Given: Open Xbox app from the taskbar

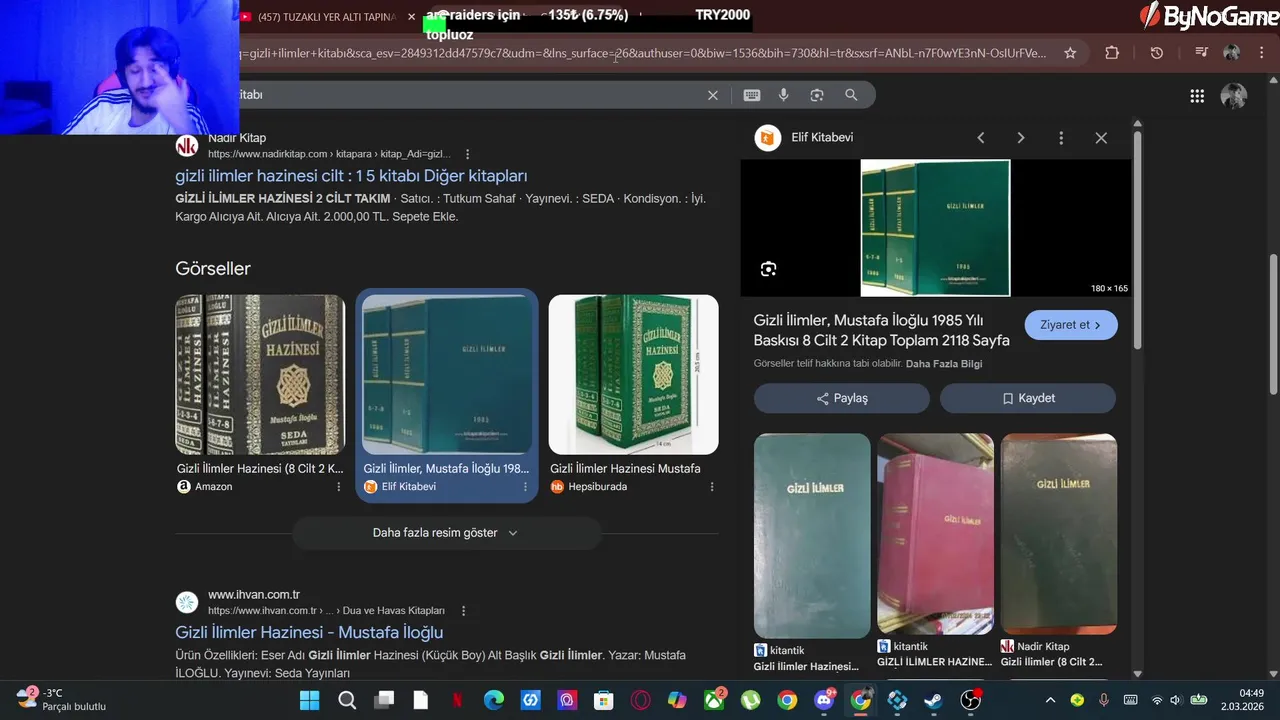Looking at the screenshot, I should tap(714, 700).
